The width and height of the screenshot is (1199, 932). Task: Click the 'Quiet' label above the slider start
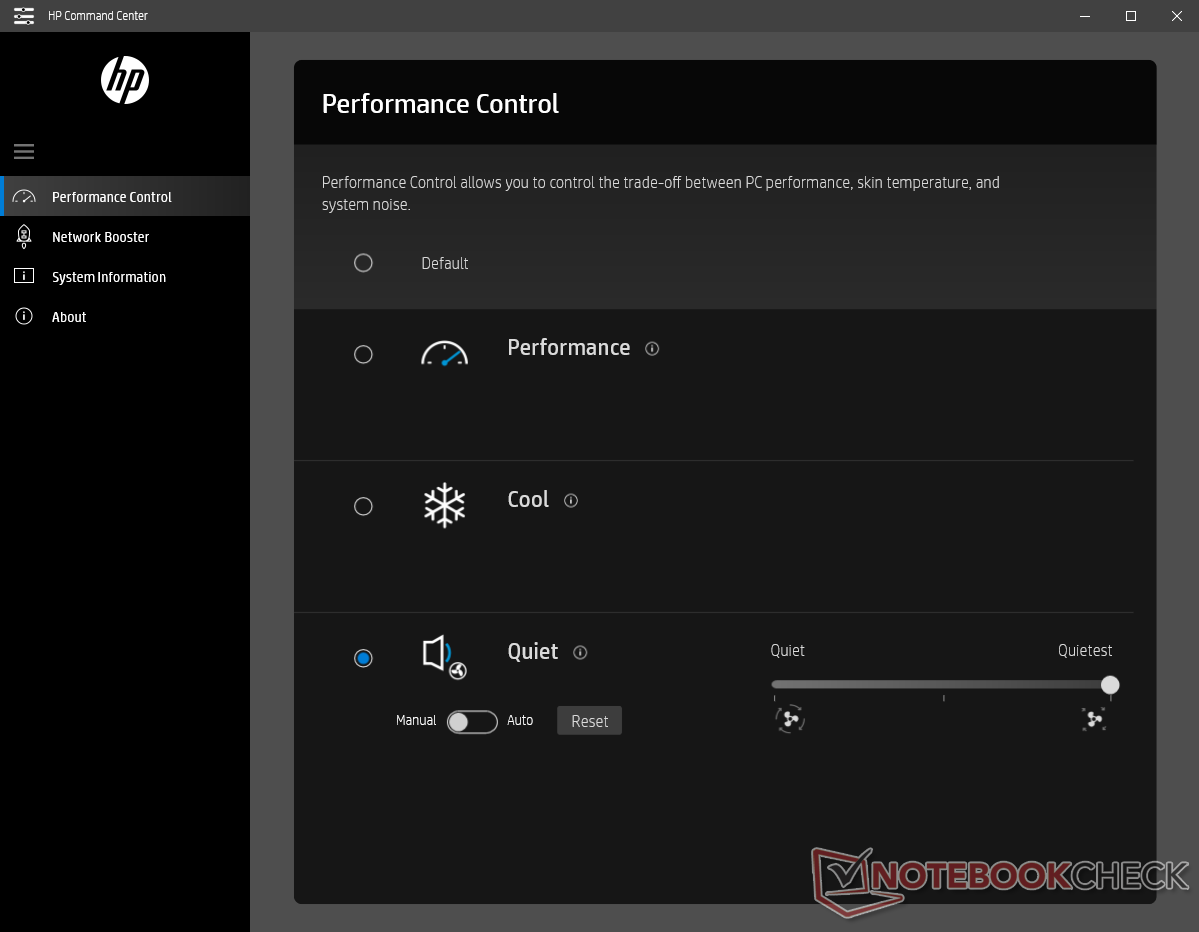point(788,651)
